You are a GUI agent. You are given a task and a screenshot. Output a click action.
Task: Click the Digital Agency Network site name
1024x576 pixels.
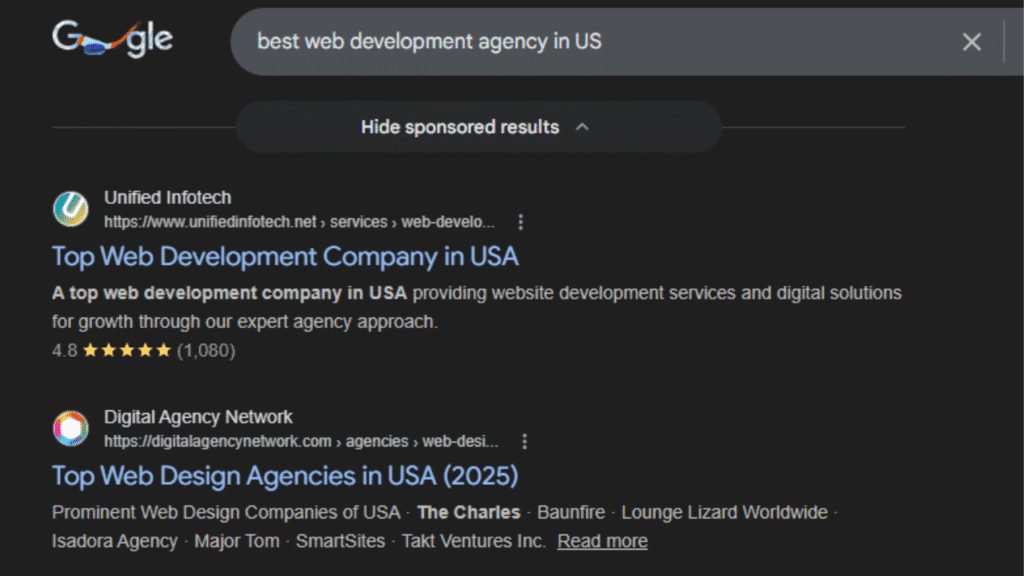pyautogui.click(x=198, y=417)
